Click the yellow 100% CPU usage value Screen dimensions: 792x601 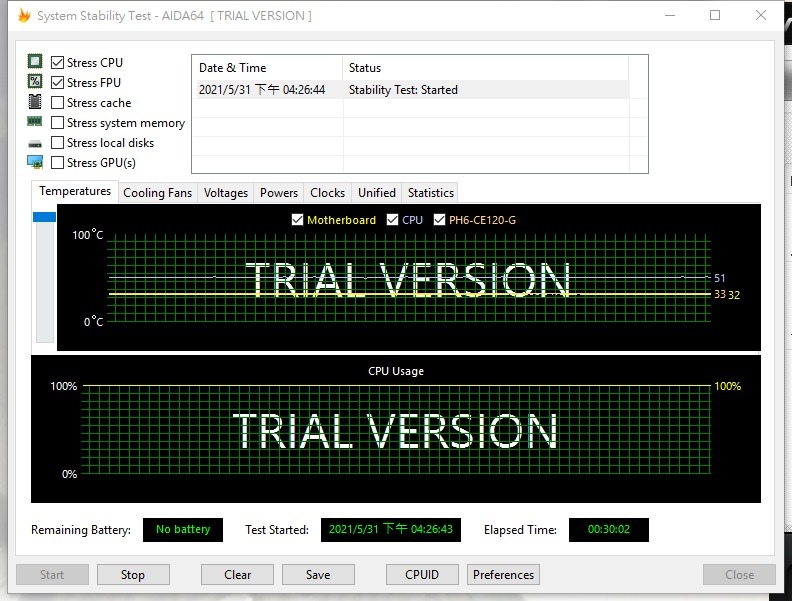[x=727, y=386]
